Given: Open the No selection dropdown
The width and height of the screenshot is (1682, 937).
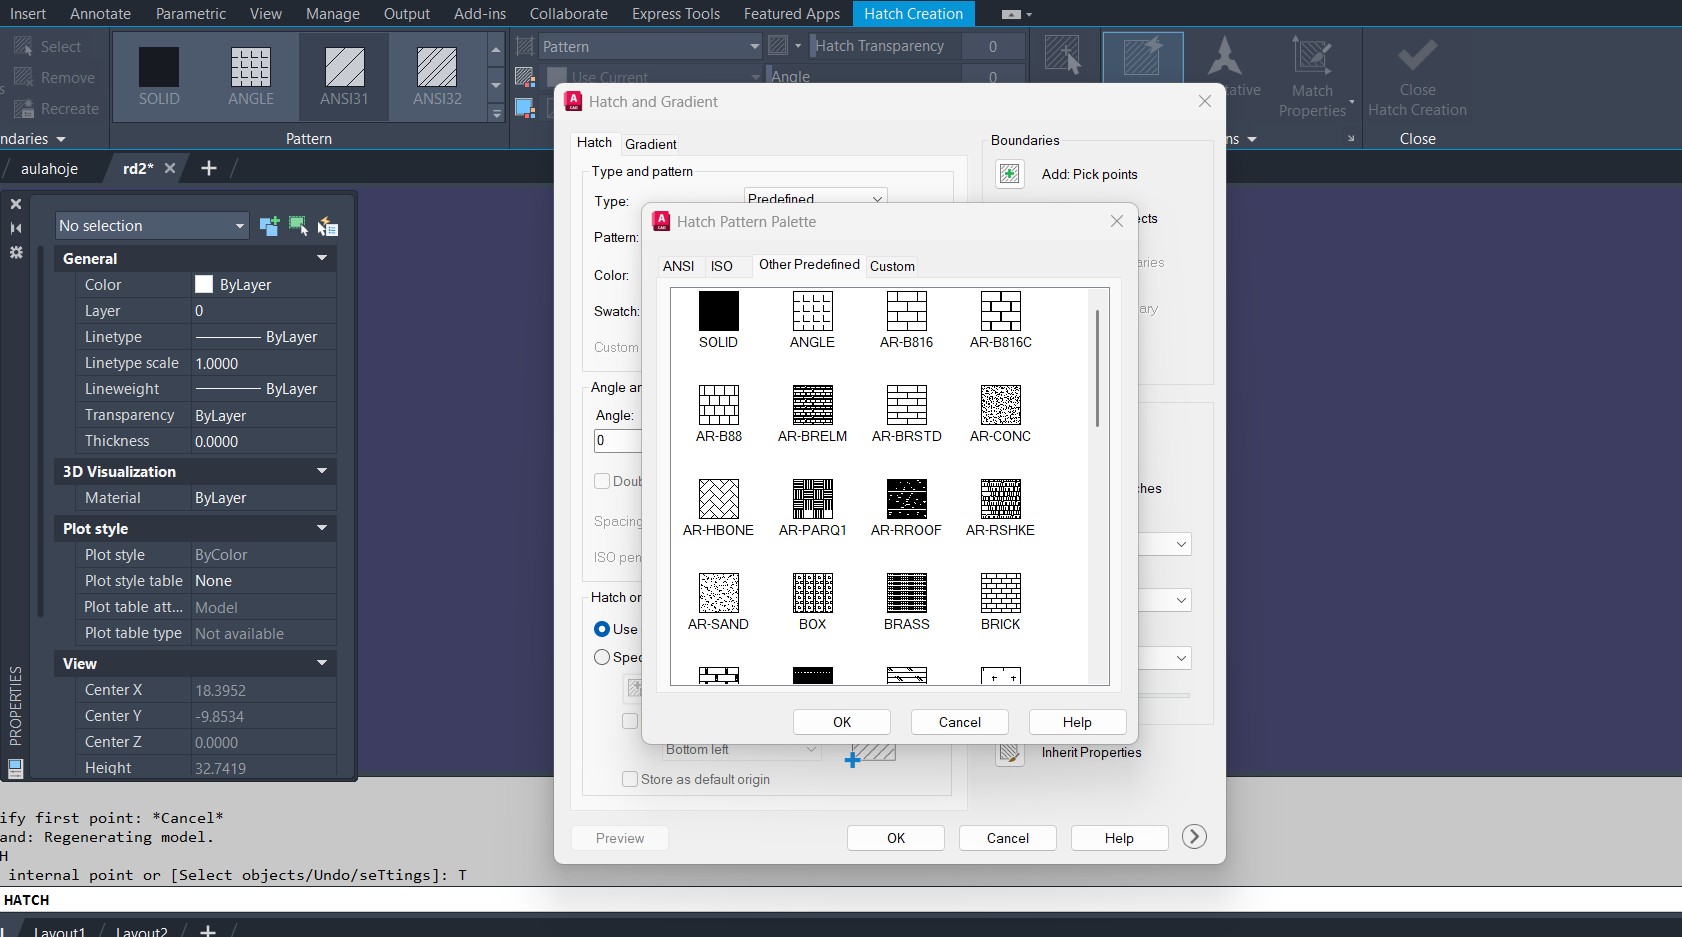Looking at the screenshot, I should click(152, 226).
